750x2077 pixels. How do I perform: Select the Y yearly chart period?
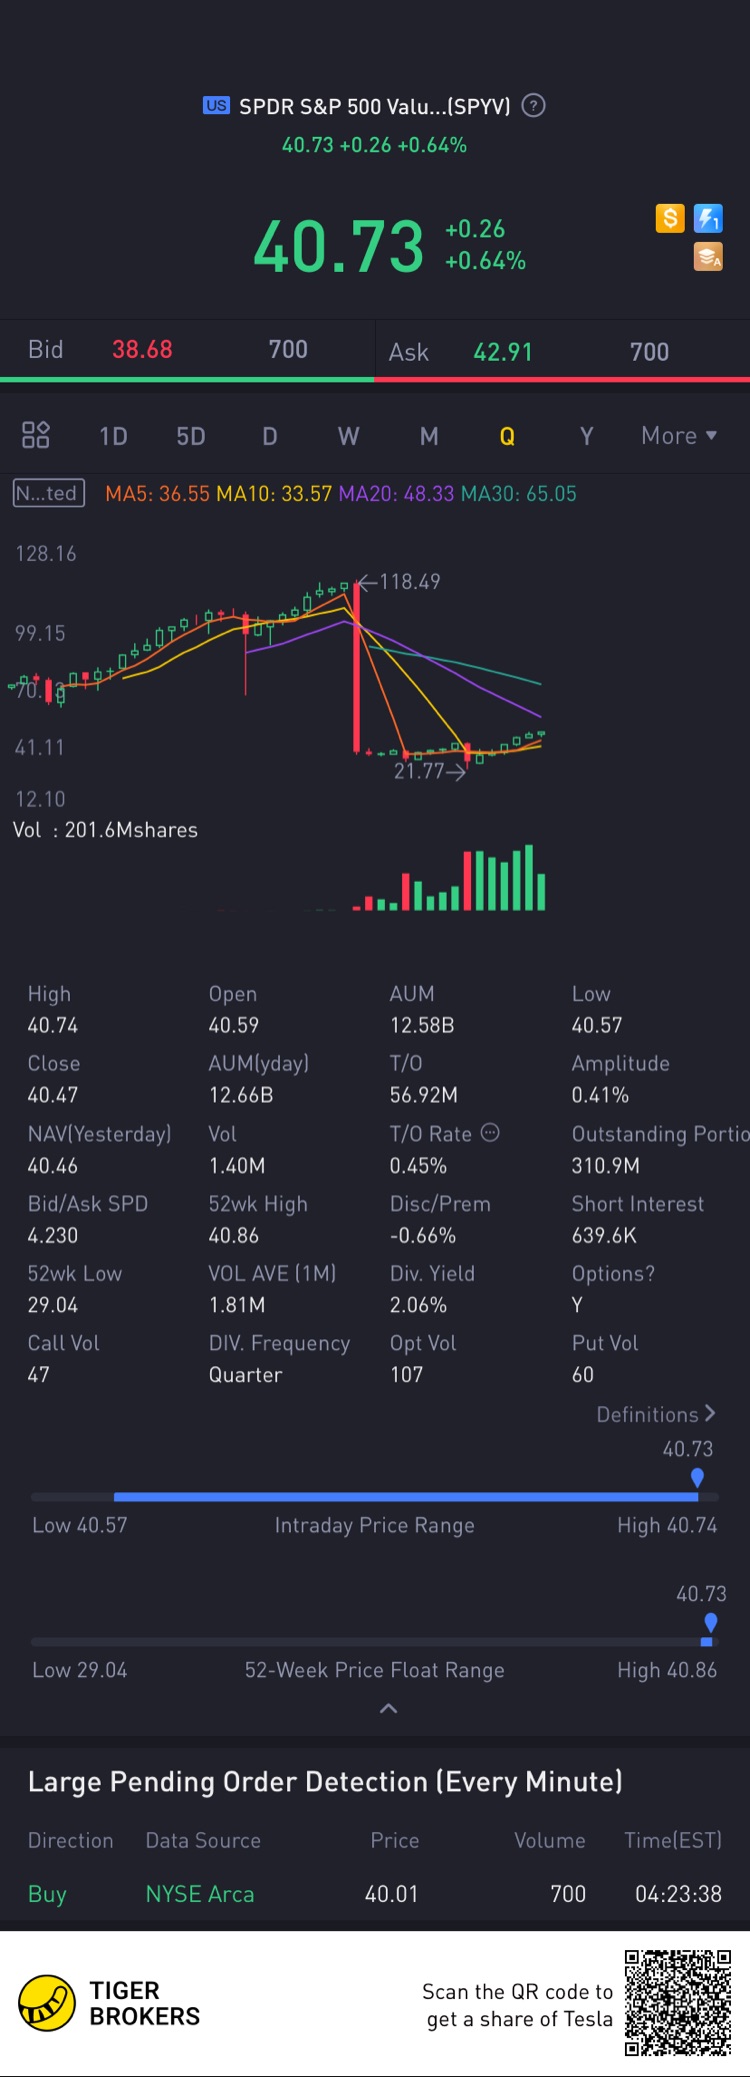point(587,436)
